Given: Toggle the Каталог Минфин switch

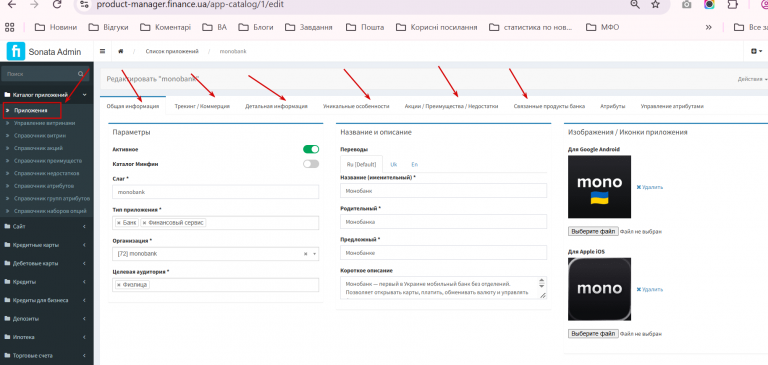Looking at the screenshot, I should point(311,164).
